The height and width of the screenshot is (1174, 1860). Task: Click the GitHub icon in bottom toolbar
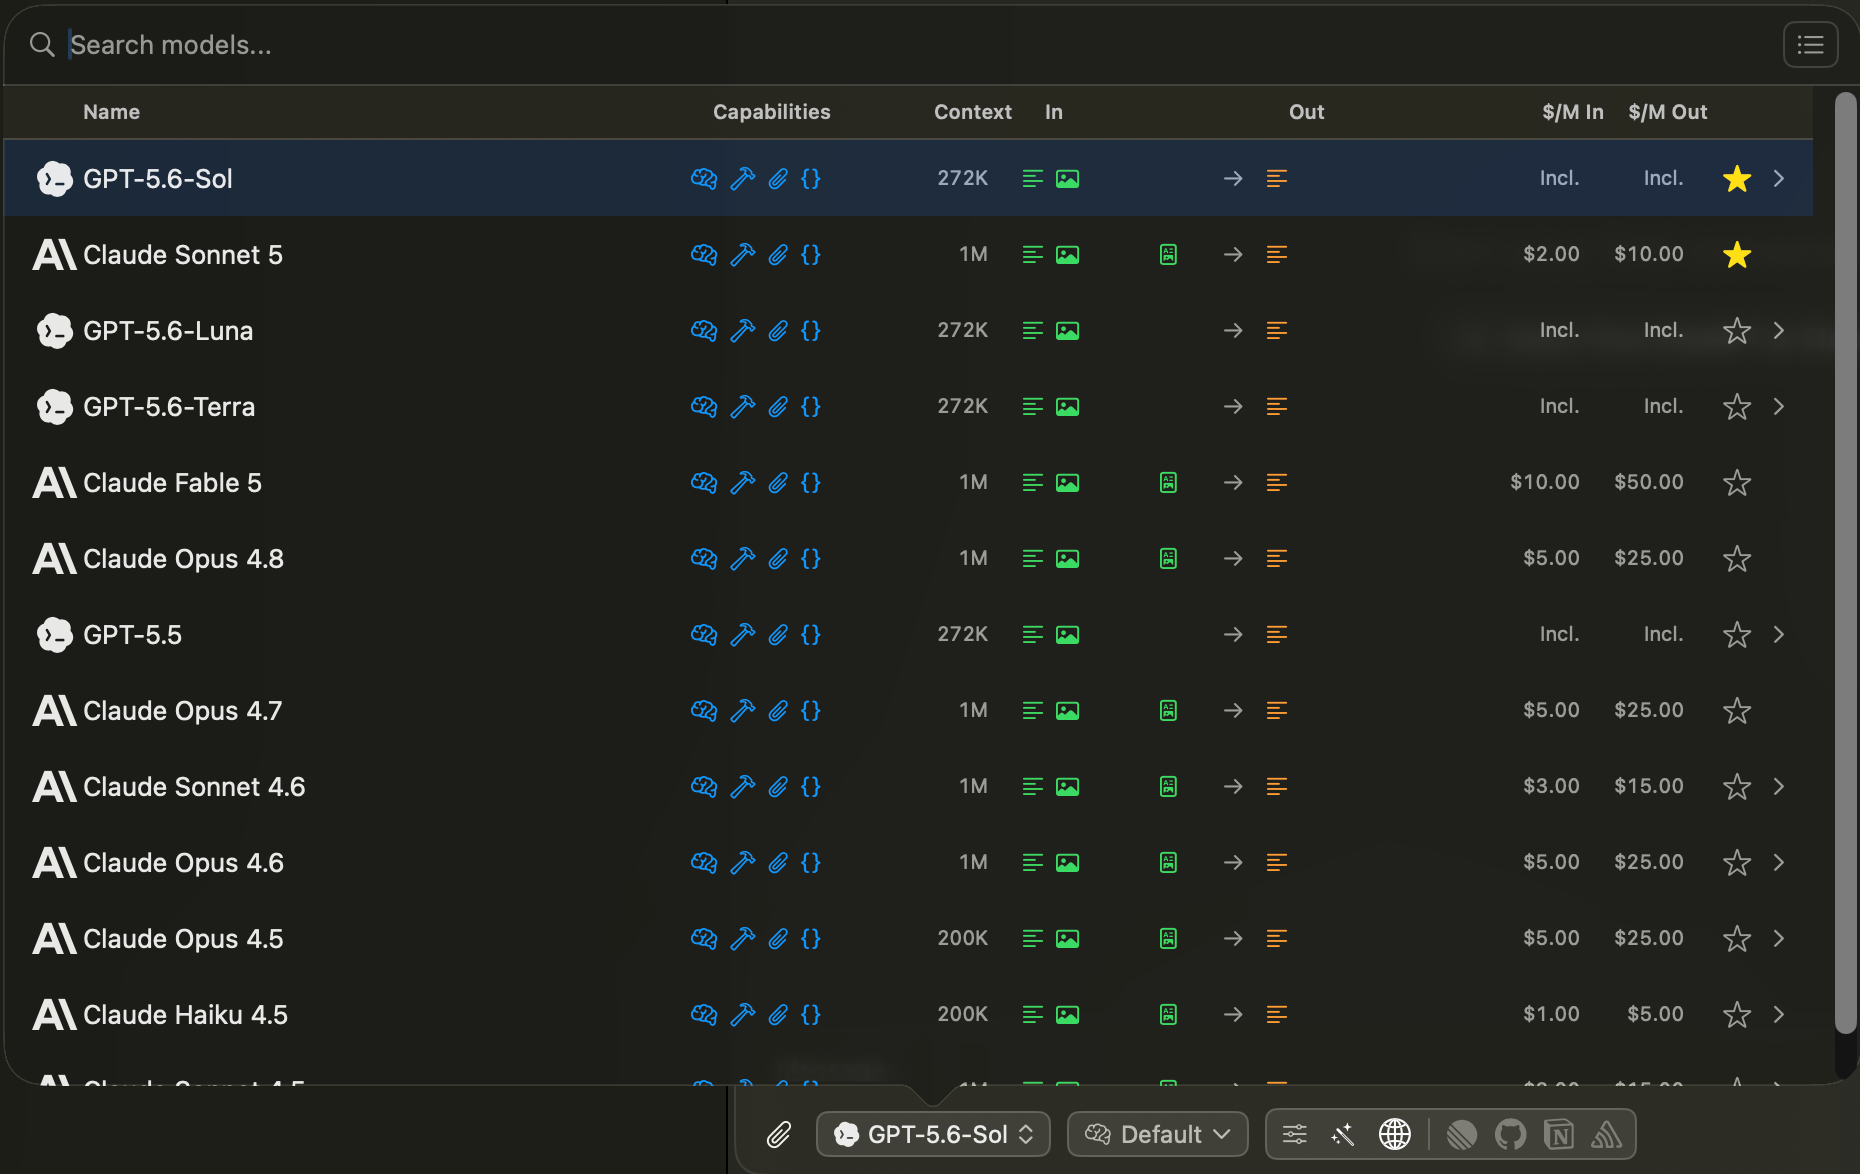[1510, 1134]
